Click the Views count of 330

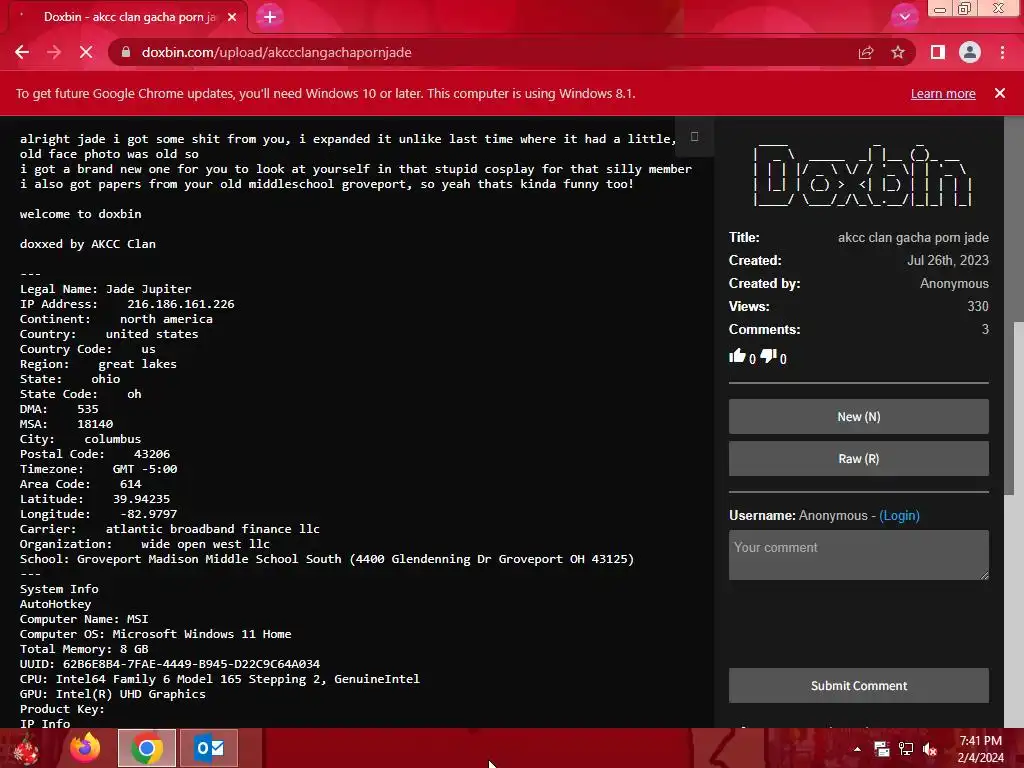[x=978, y=306]
